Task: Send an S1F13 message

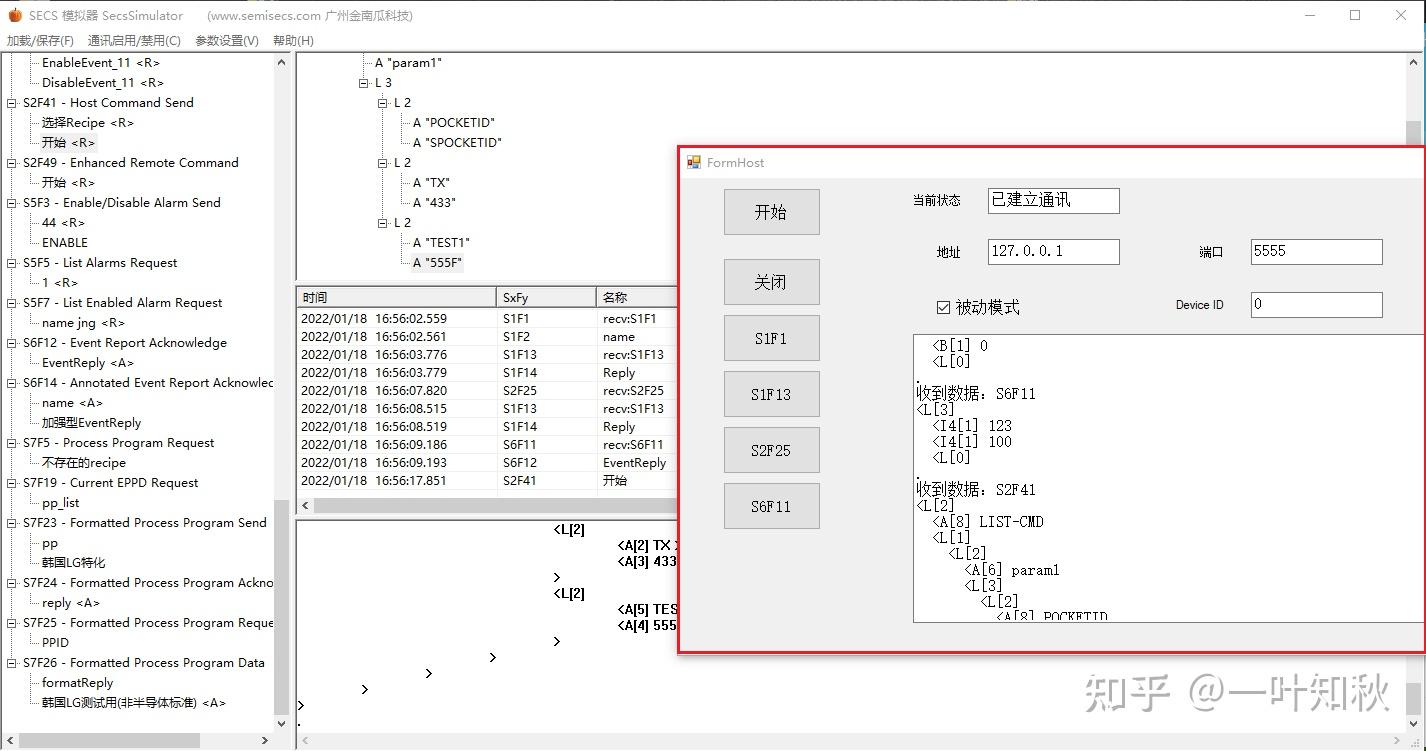Action: pos(771,394)
